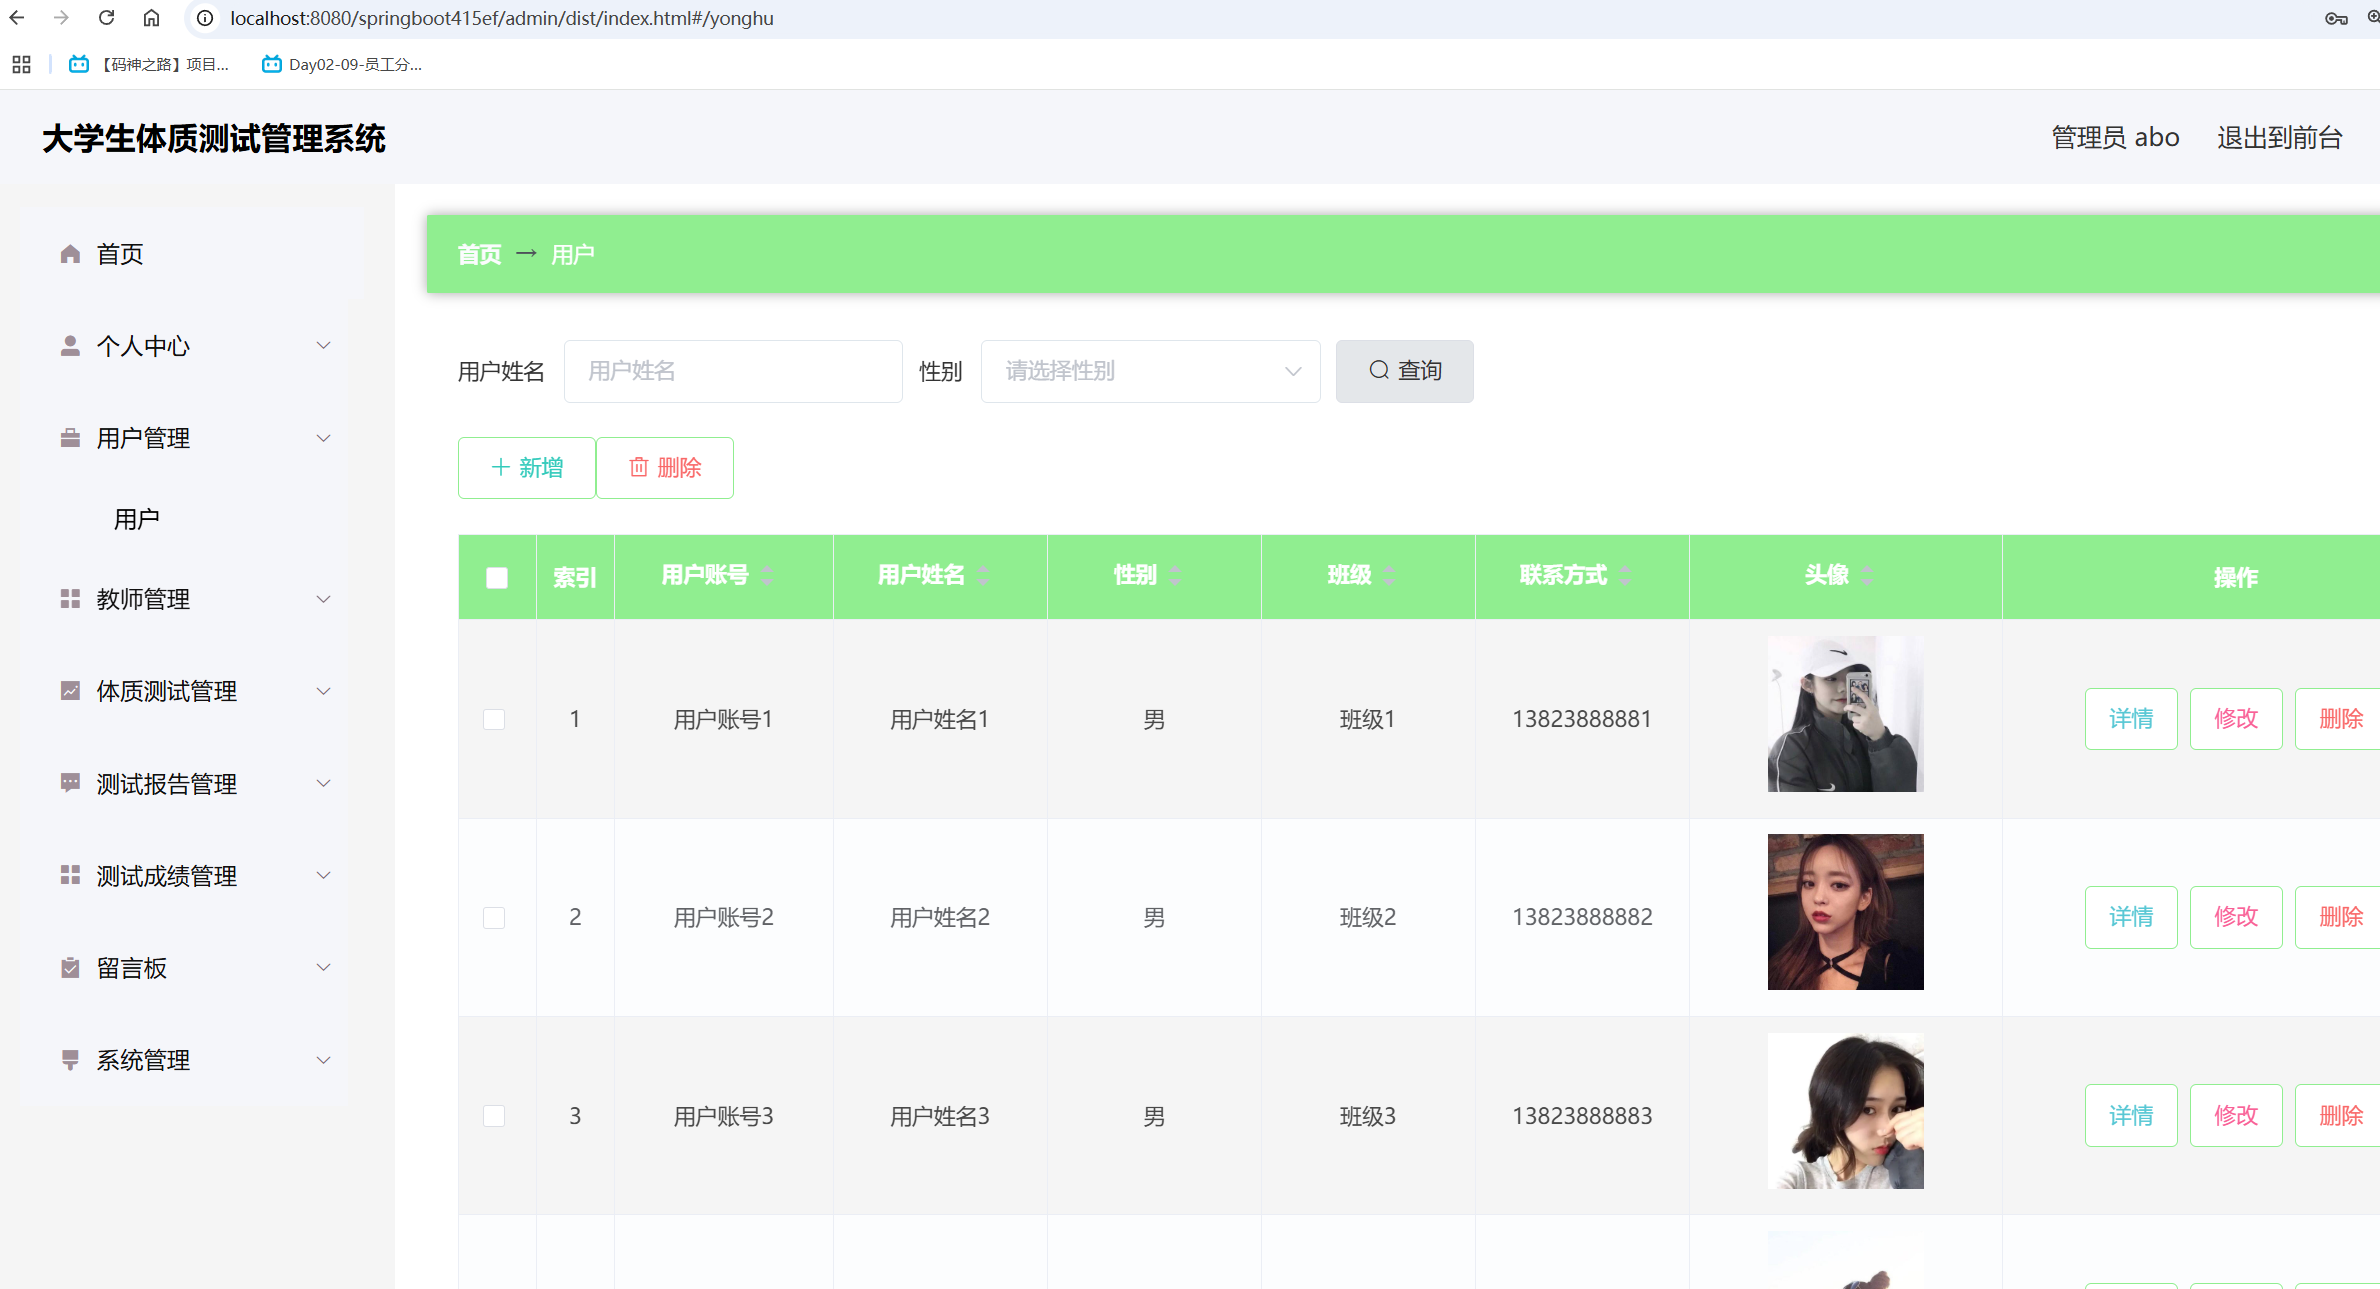Expand 测试成绩管理 chevron
Screen dimensions: 2380x1289
(x=323, y=875)
